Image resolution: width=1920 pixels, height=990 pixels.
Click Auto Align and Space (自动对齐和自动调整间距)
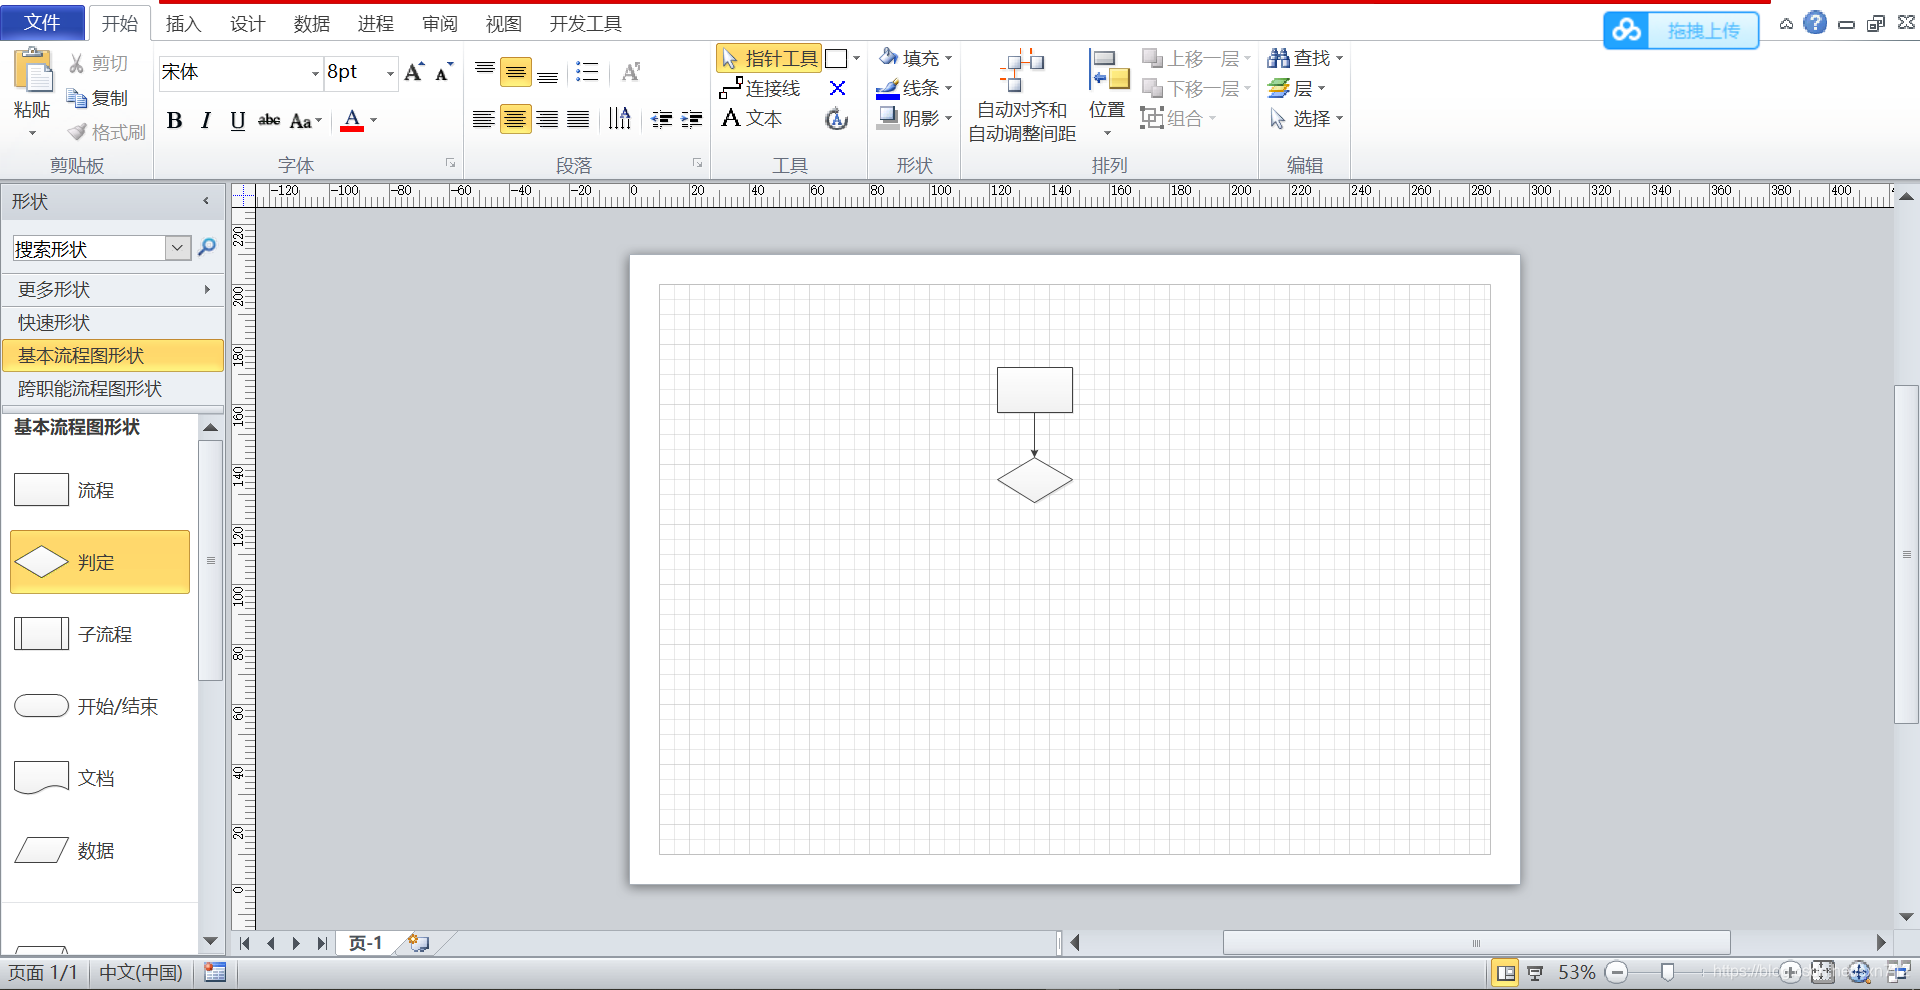(x=1022, y=96)
